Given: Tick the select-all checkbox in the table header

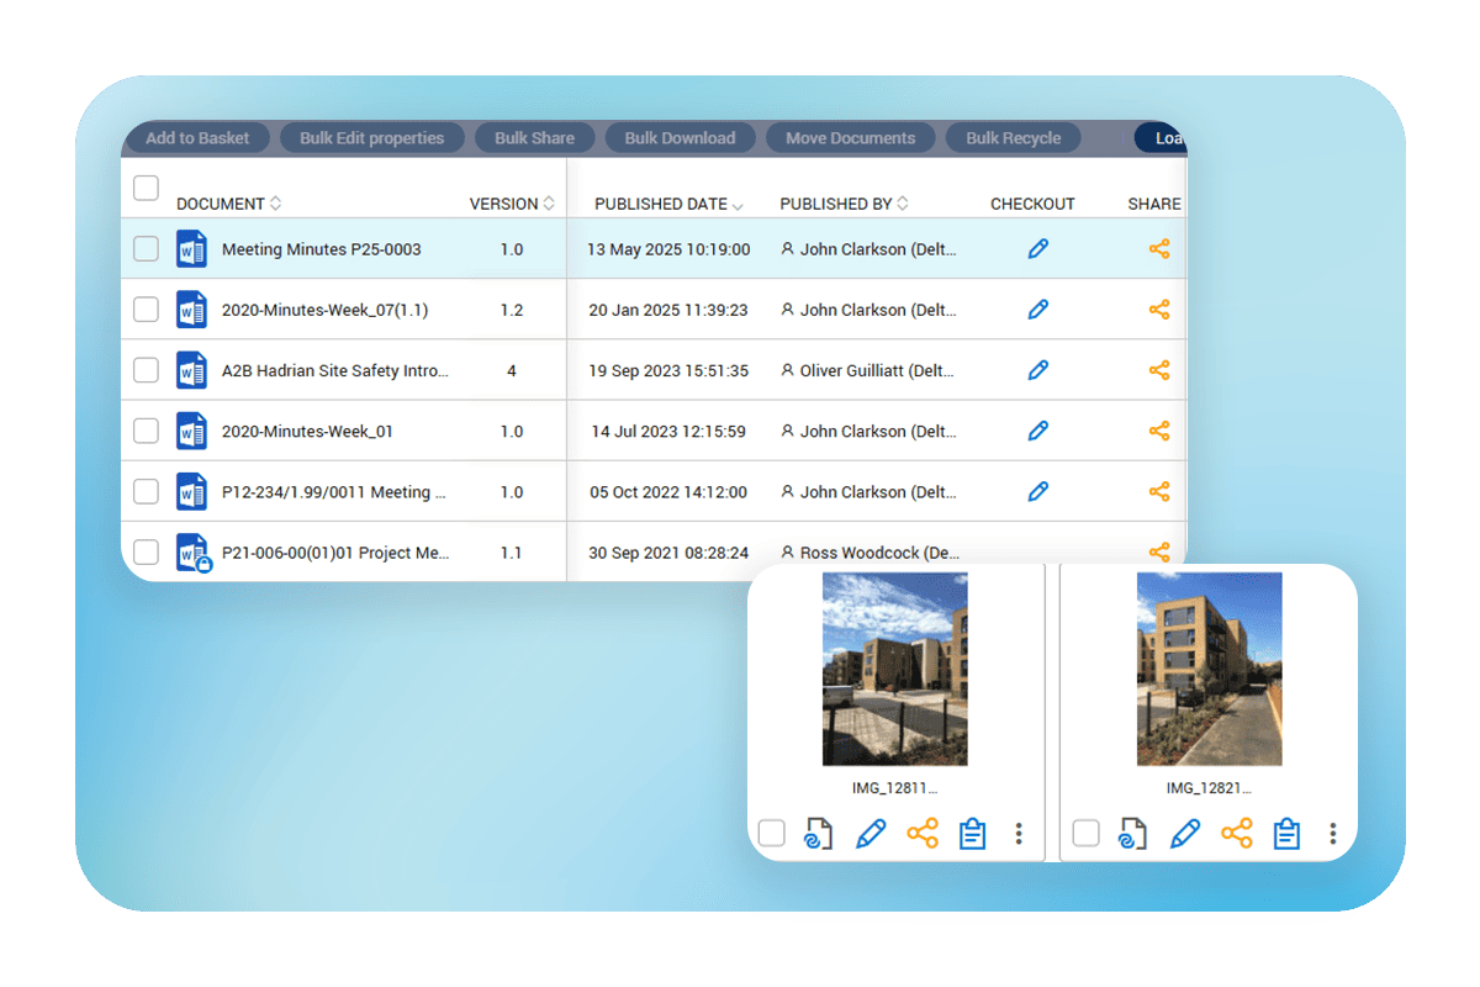Looking at the screenshot, I should point(145,187).
